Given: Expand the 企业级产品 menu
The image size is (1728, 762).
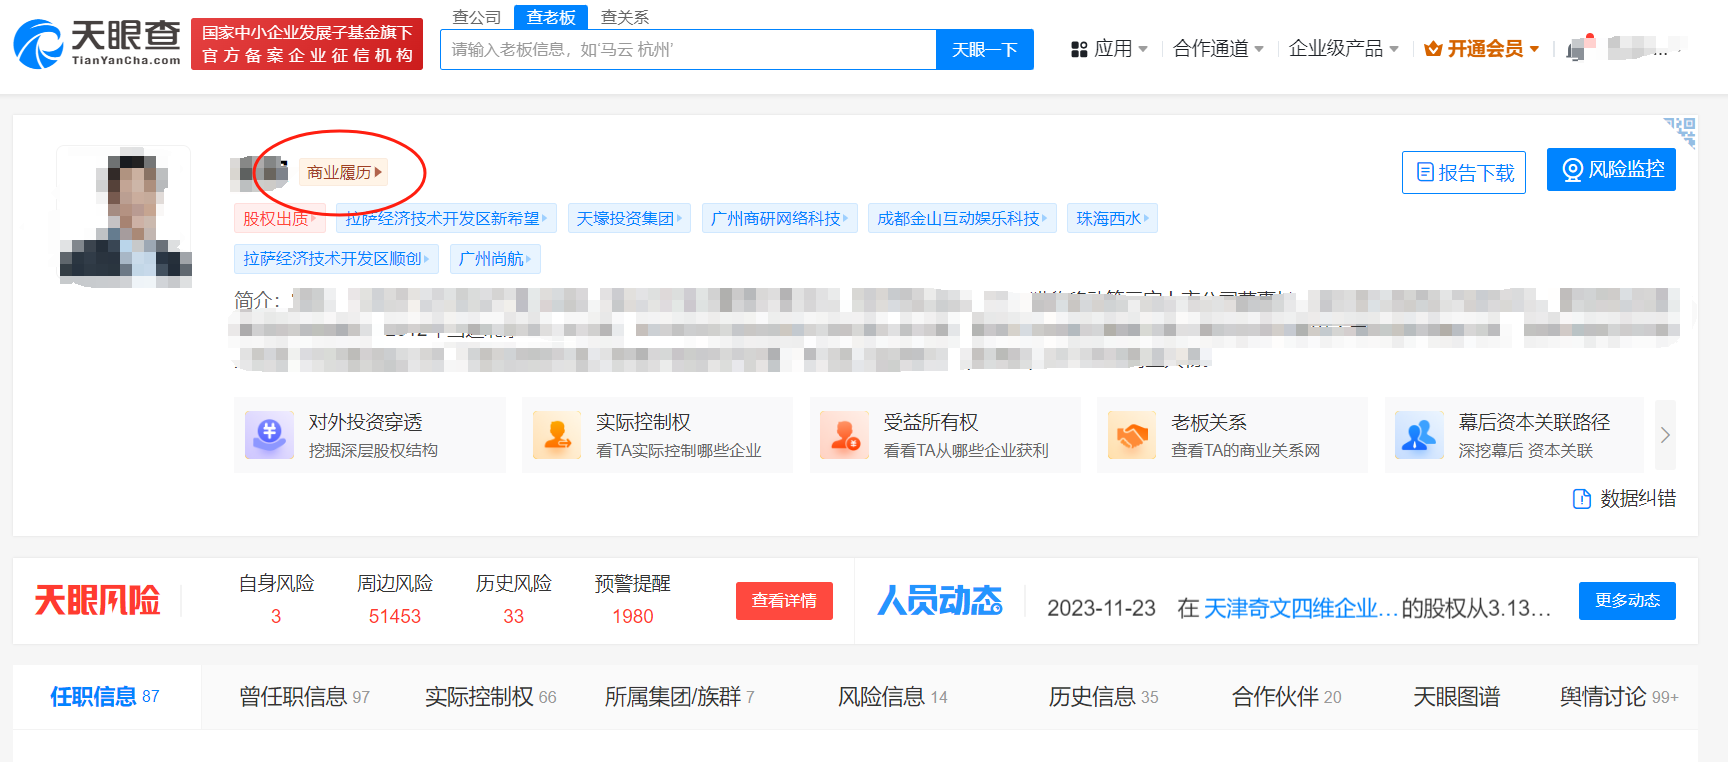Looking at the screenshot, I should pyautogui.click(x=1343, y=49).
